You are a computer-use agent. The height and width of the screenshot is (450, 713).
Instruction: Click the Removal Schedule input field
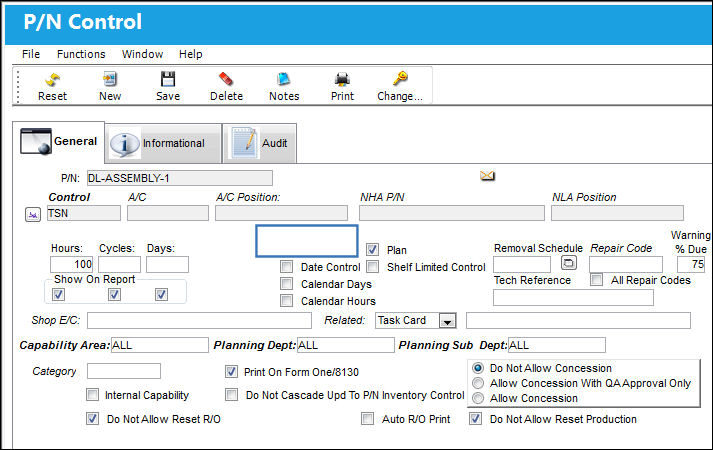tap(522, 264)
